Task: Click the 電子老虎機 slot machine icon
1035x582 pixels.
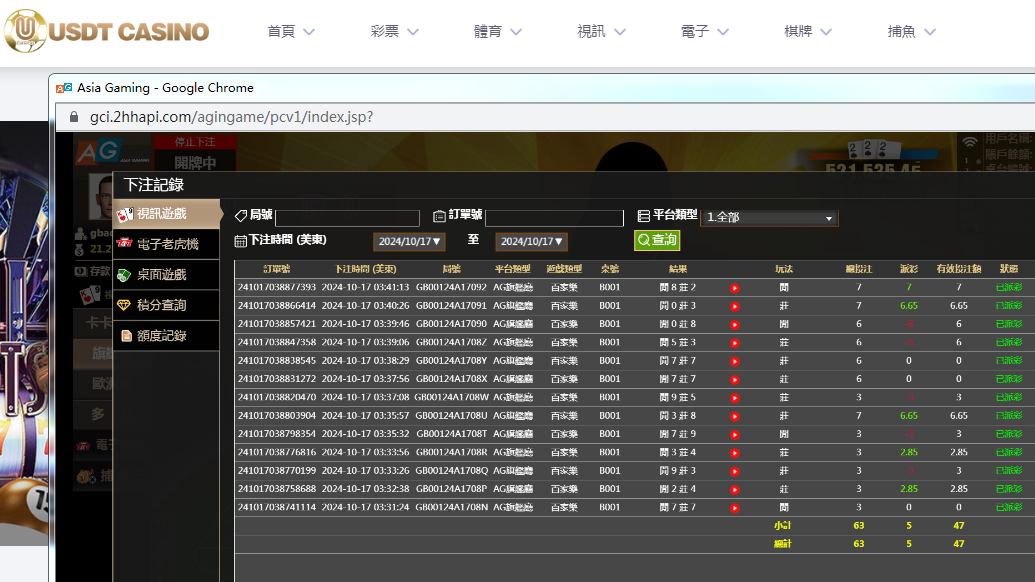Action: [125, 244]
